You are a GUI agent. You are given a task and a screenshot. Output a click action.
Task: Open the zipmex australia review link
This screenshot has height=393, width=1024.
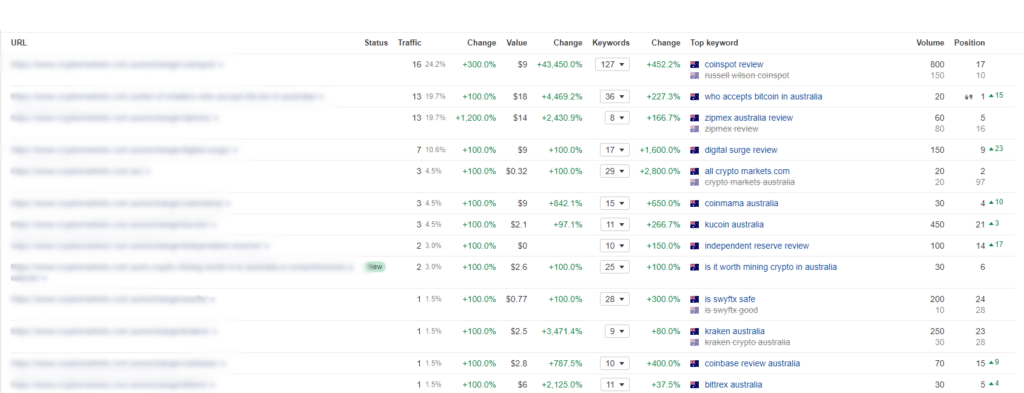point(749,118)
